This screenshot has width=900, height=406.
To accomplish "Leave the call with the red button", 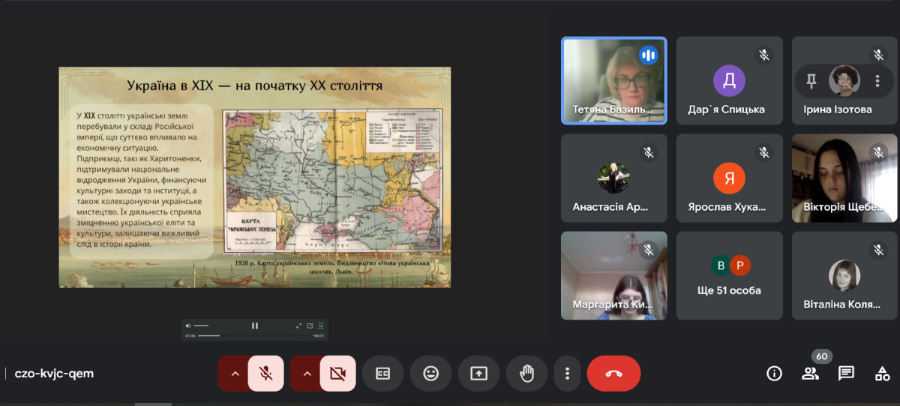I will click(x=614, y=374).
